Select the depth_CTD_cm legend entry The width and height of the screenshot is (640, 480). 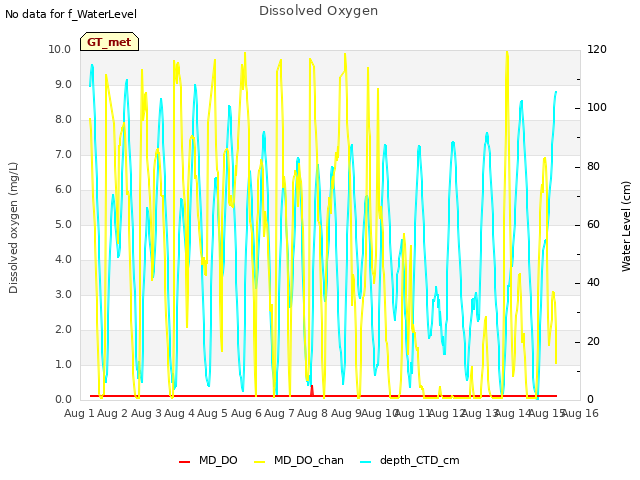tap(410, 460)
